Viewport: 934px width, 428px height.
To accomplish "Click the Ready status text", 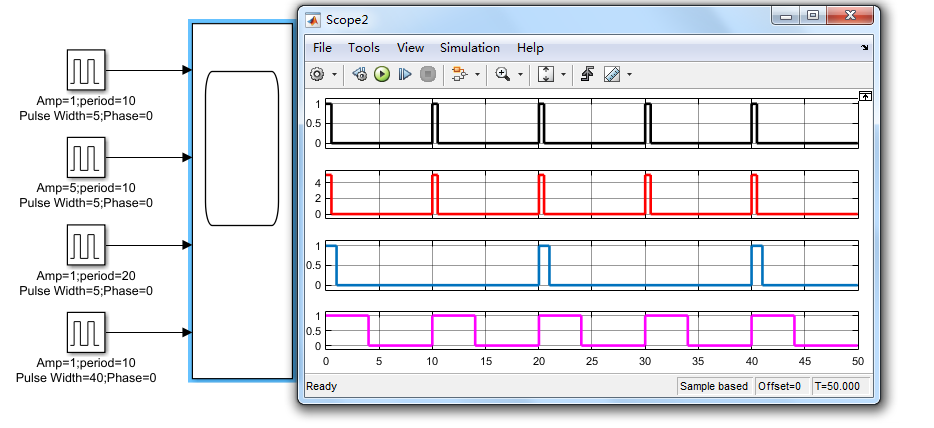I will point(322,386).
